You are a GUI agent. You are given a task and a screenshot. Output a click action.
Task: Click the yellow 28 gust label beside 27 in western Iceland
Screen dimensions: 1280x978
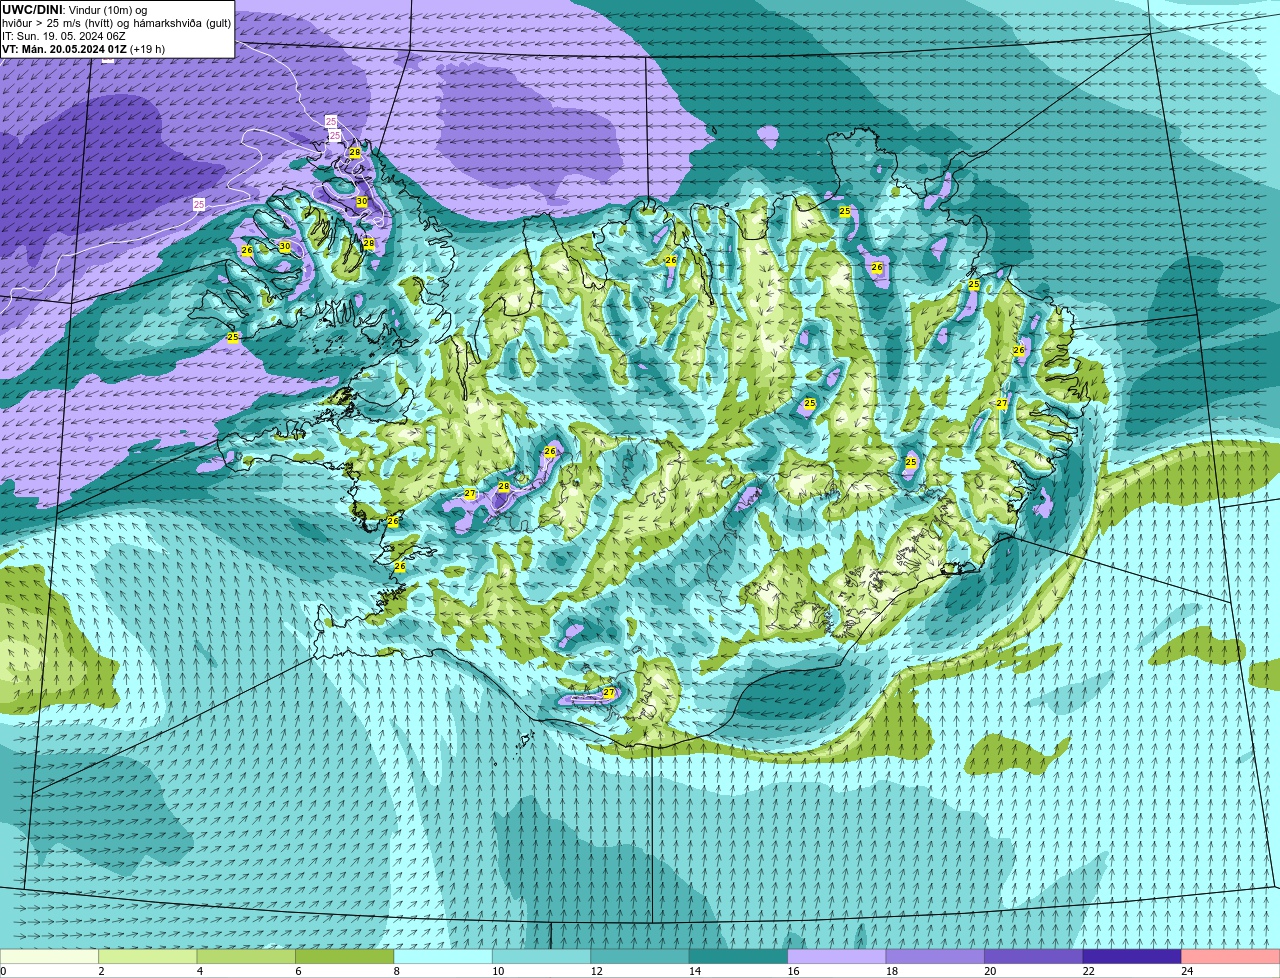coord(504,487)
